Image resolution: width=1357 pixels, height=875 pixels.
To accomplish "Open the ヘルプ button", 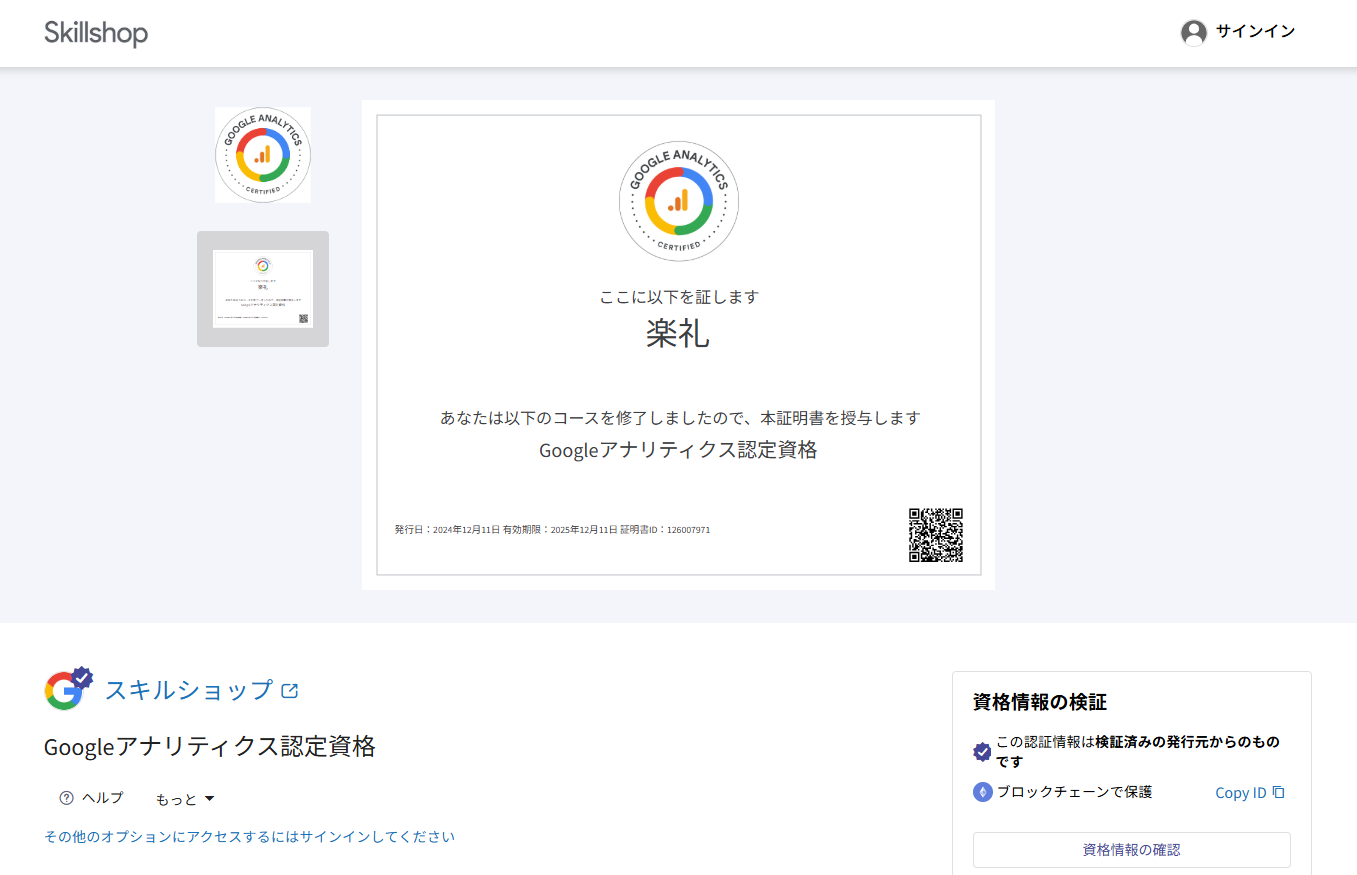I will coord(91,798).
